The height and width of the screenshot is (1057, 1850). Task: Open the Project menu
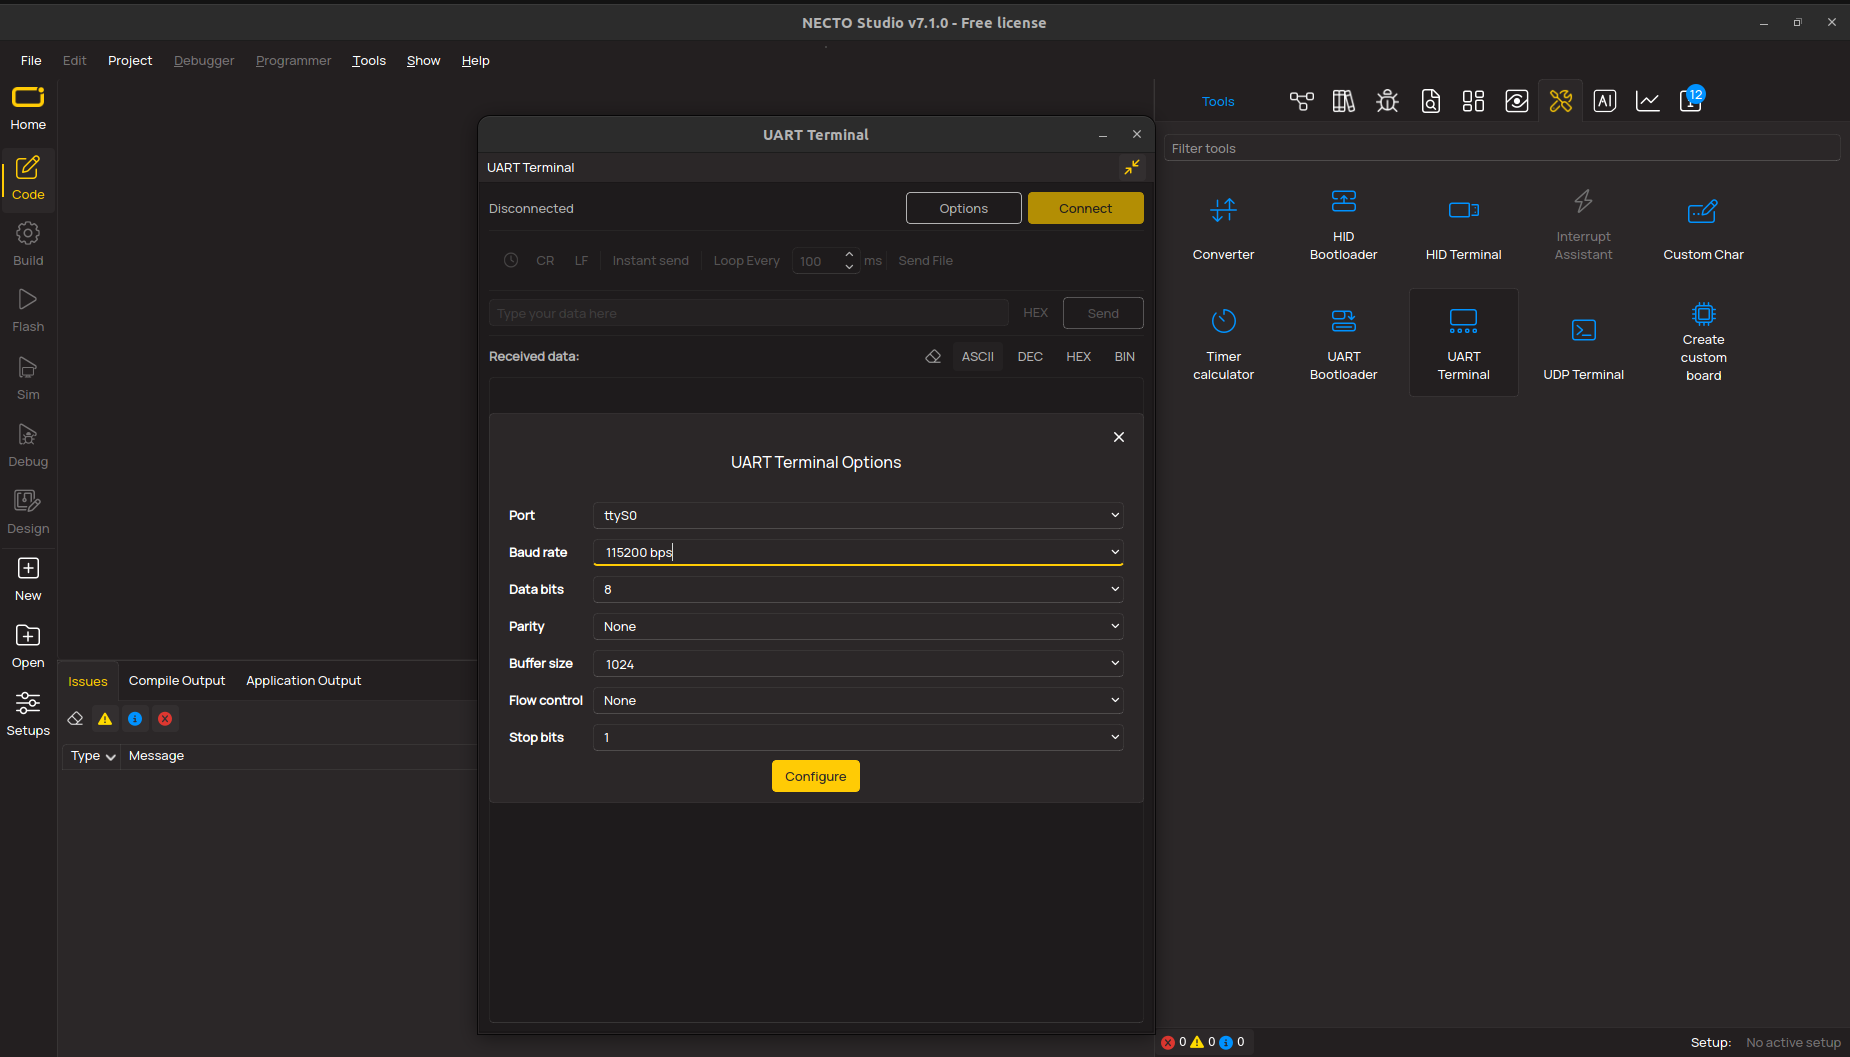(x=130, y=60)
